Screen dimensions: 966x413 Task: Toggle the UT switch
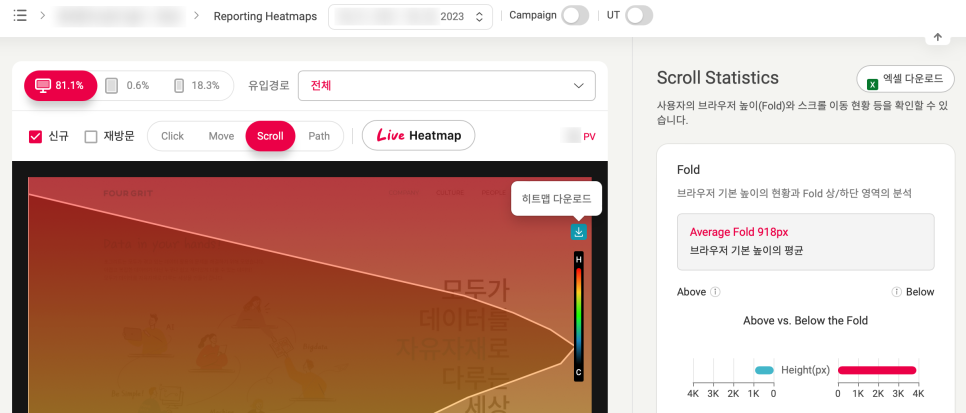click(639, 15)
